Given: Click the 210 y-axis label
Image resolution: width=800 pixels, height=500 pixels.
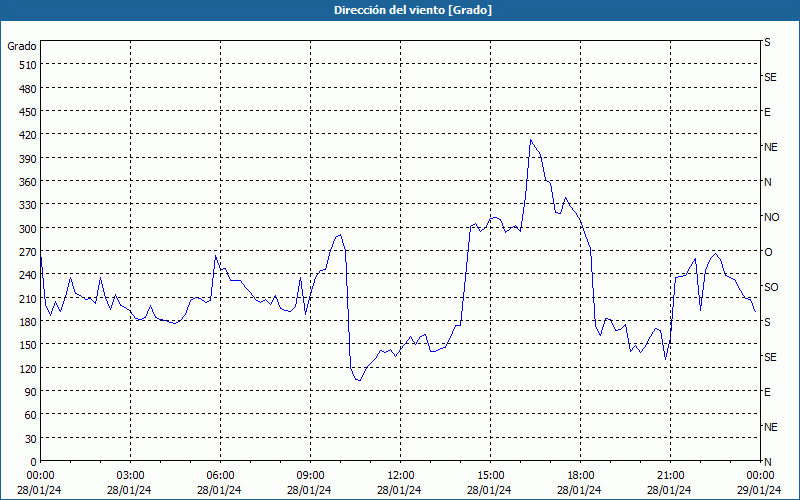Looking at the screenshot, I should tap(29, 298).
